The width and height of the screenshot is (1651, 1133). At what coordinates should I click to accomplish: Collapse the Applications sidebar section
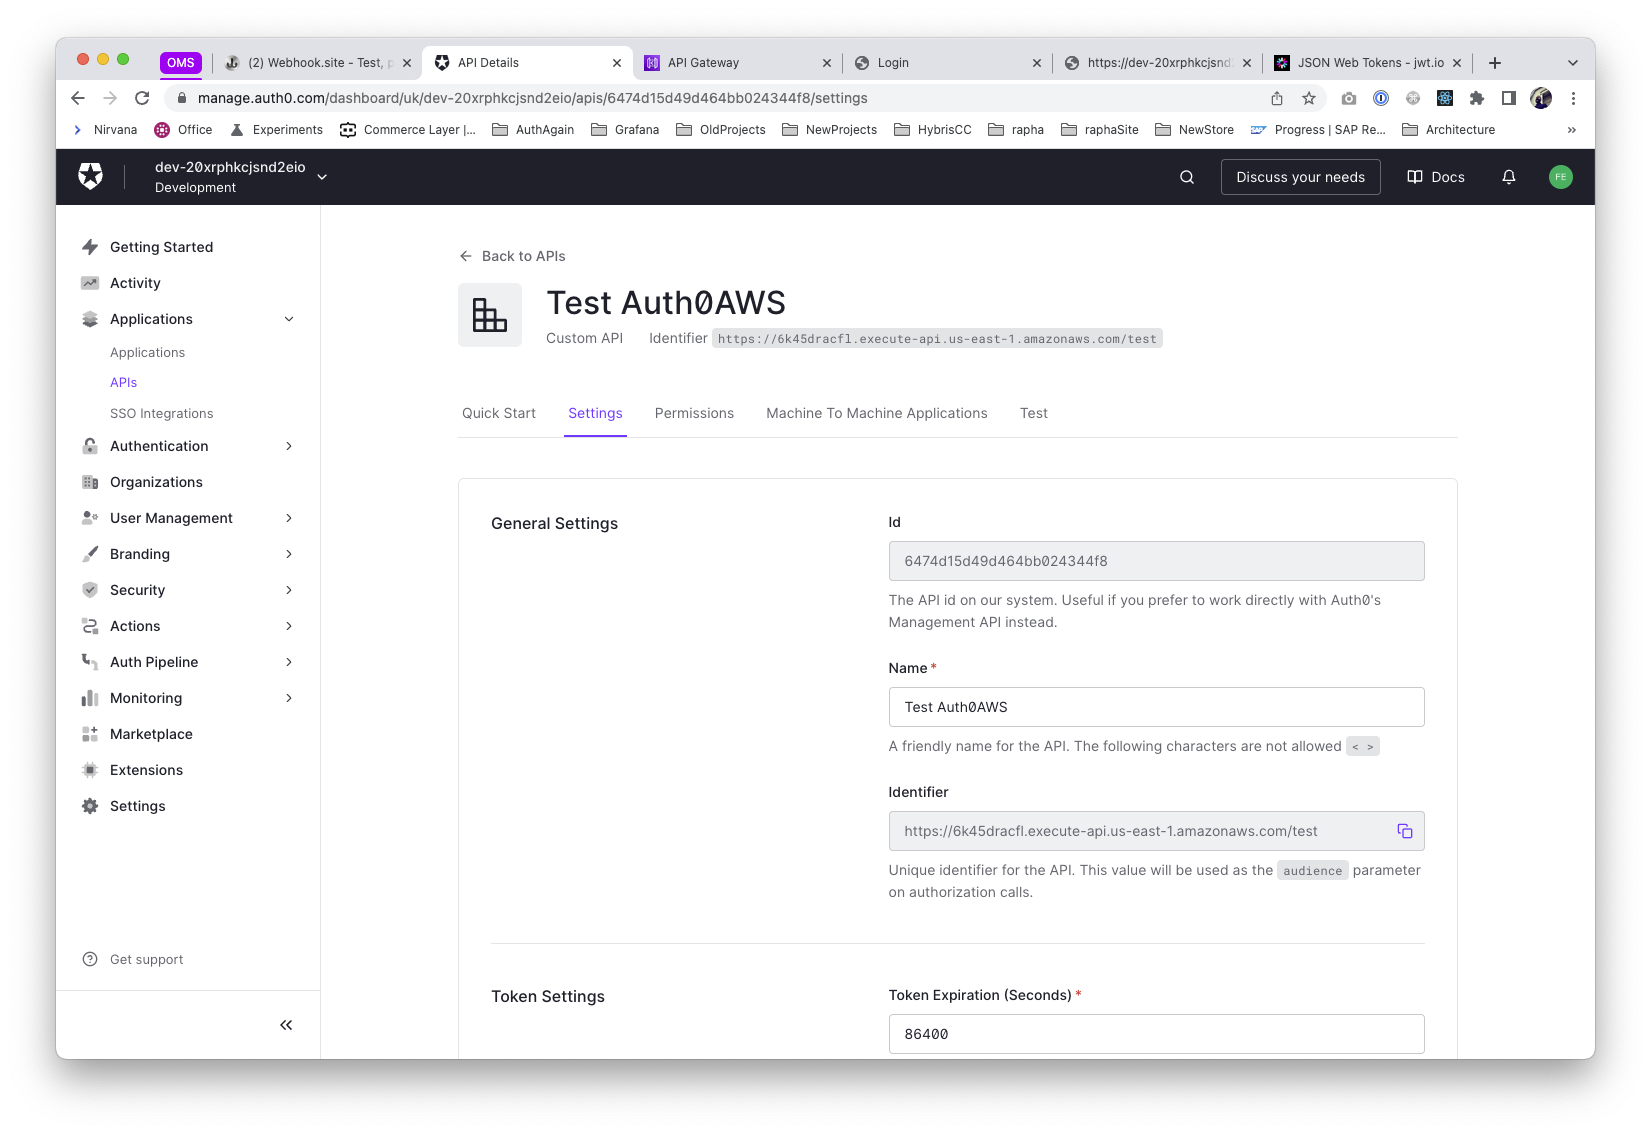tap(289, 319)
